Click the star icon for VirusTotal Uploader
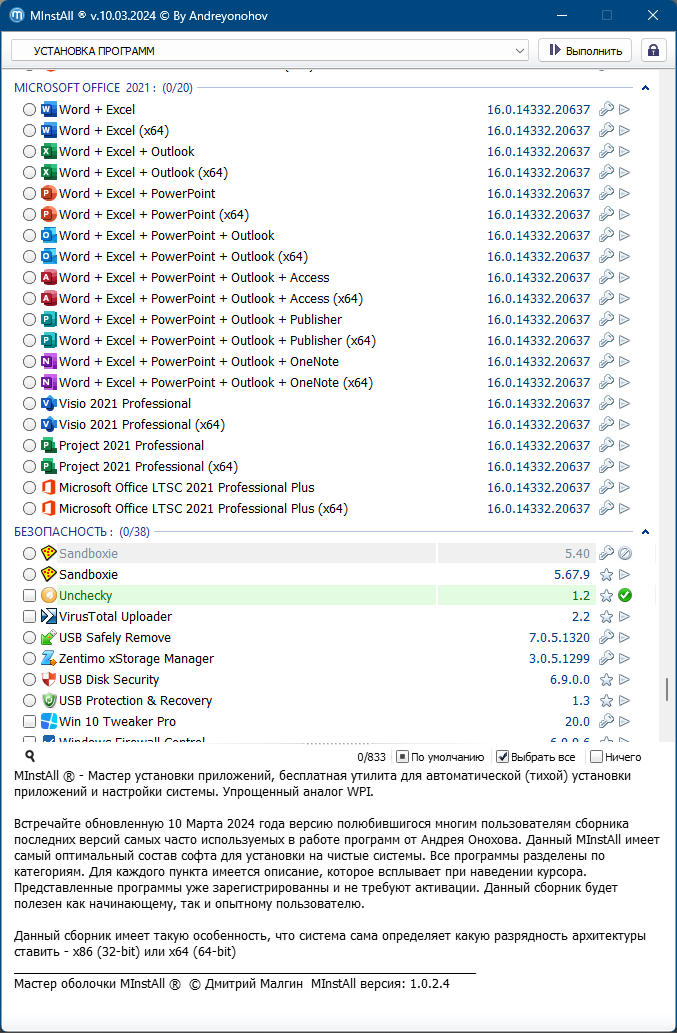This screenshot has height=1033, width=677. click(x=606, y=617)
